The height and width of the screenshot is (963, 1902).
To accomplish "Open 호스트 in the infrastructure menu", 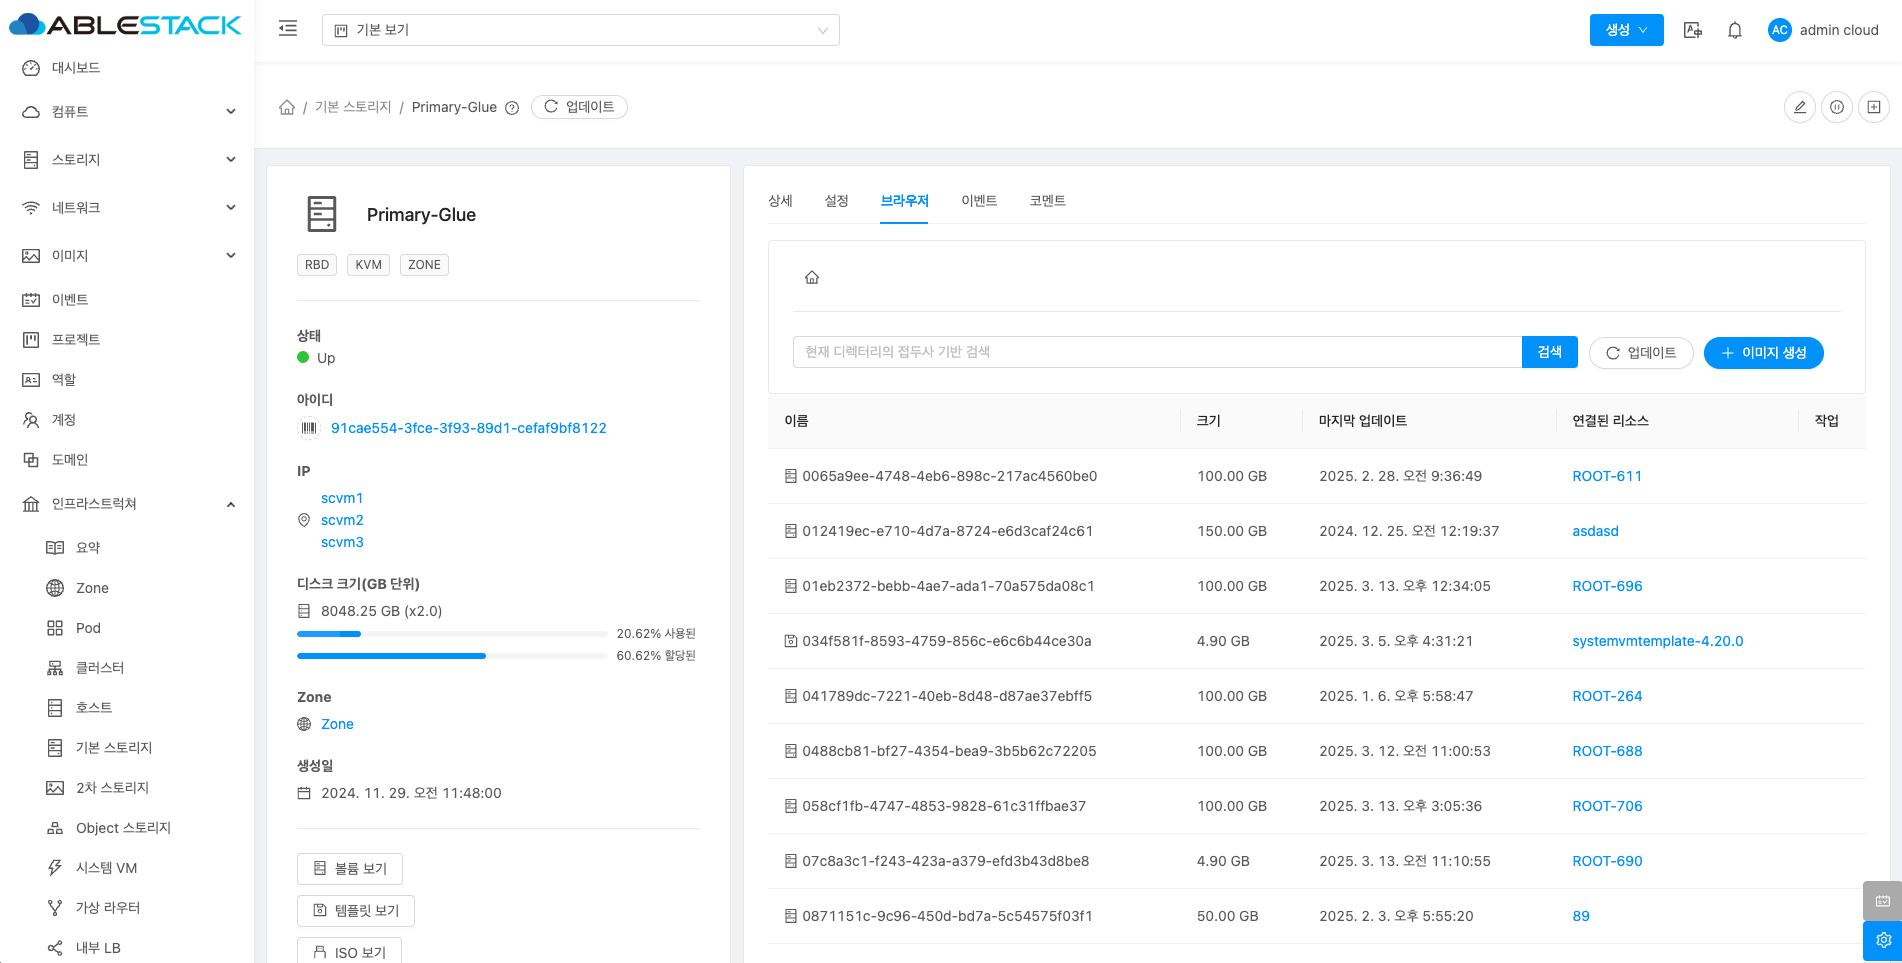I will [x=94, y=708].
